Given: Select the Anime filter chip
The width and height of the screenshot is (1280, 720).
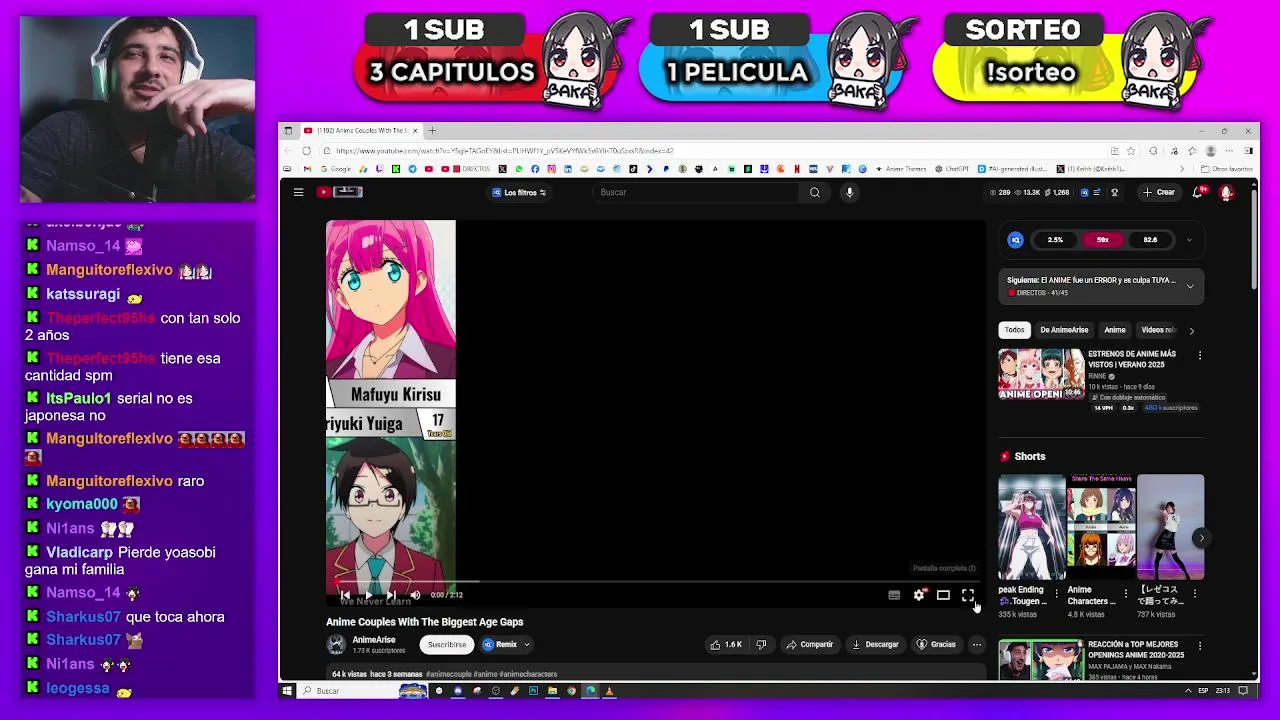Looking at the screenshot, I should coord(1115,330).
